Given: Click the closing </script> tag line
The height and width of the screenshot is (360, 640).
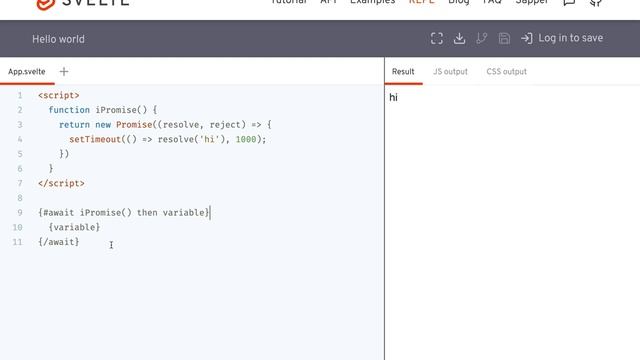Looking at the screenshot, I should pyautogui.click(x=61, y=184).
